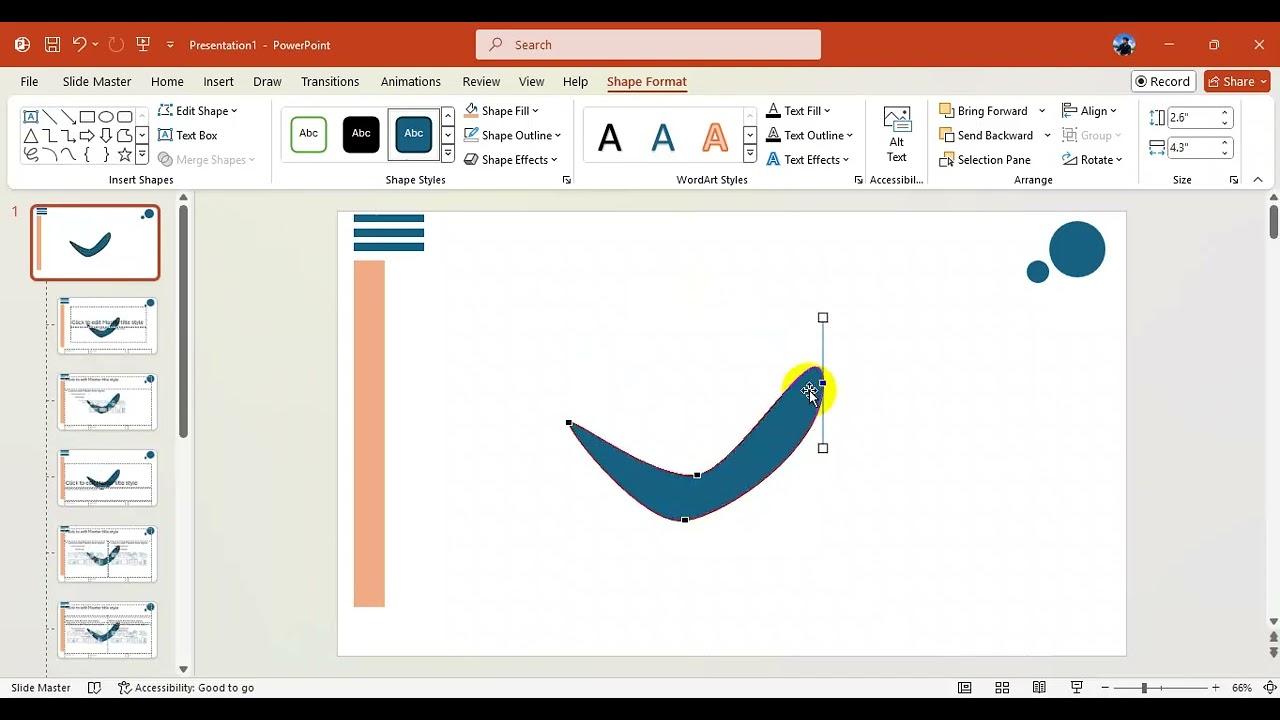Switch to the Insert tab
The width and height of the screenshot is (1280, 720).
218,82
